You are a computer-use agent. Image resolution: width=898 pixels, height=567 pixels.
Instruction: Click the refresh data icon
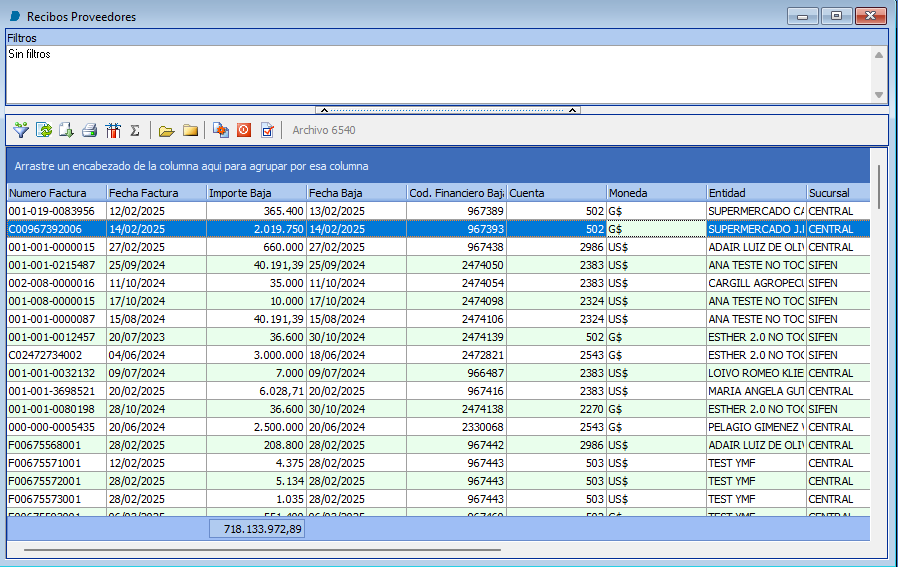(x=44, y=130)
